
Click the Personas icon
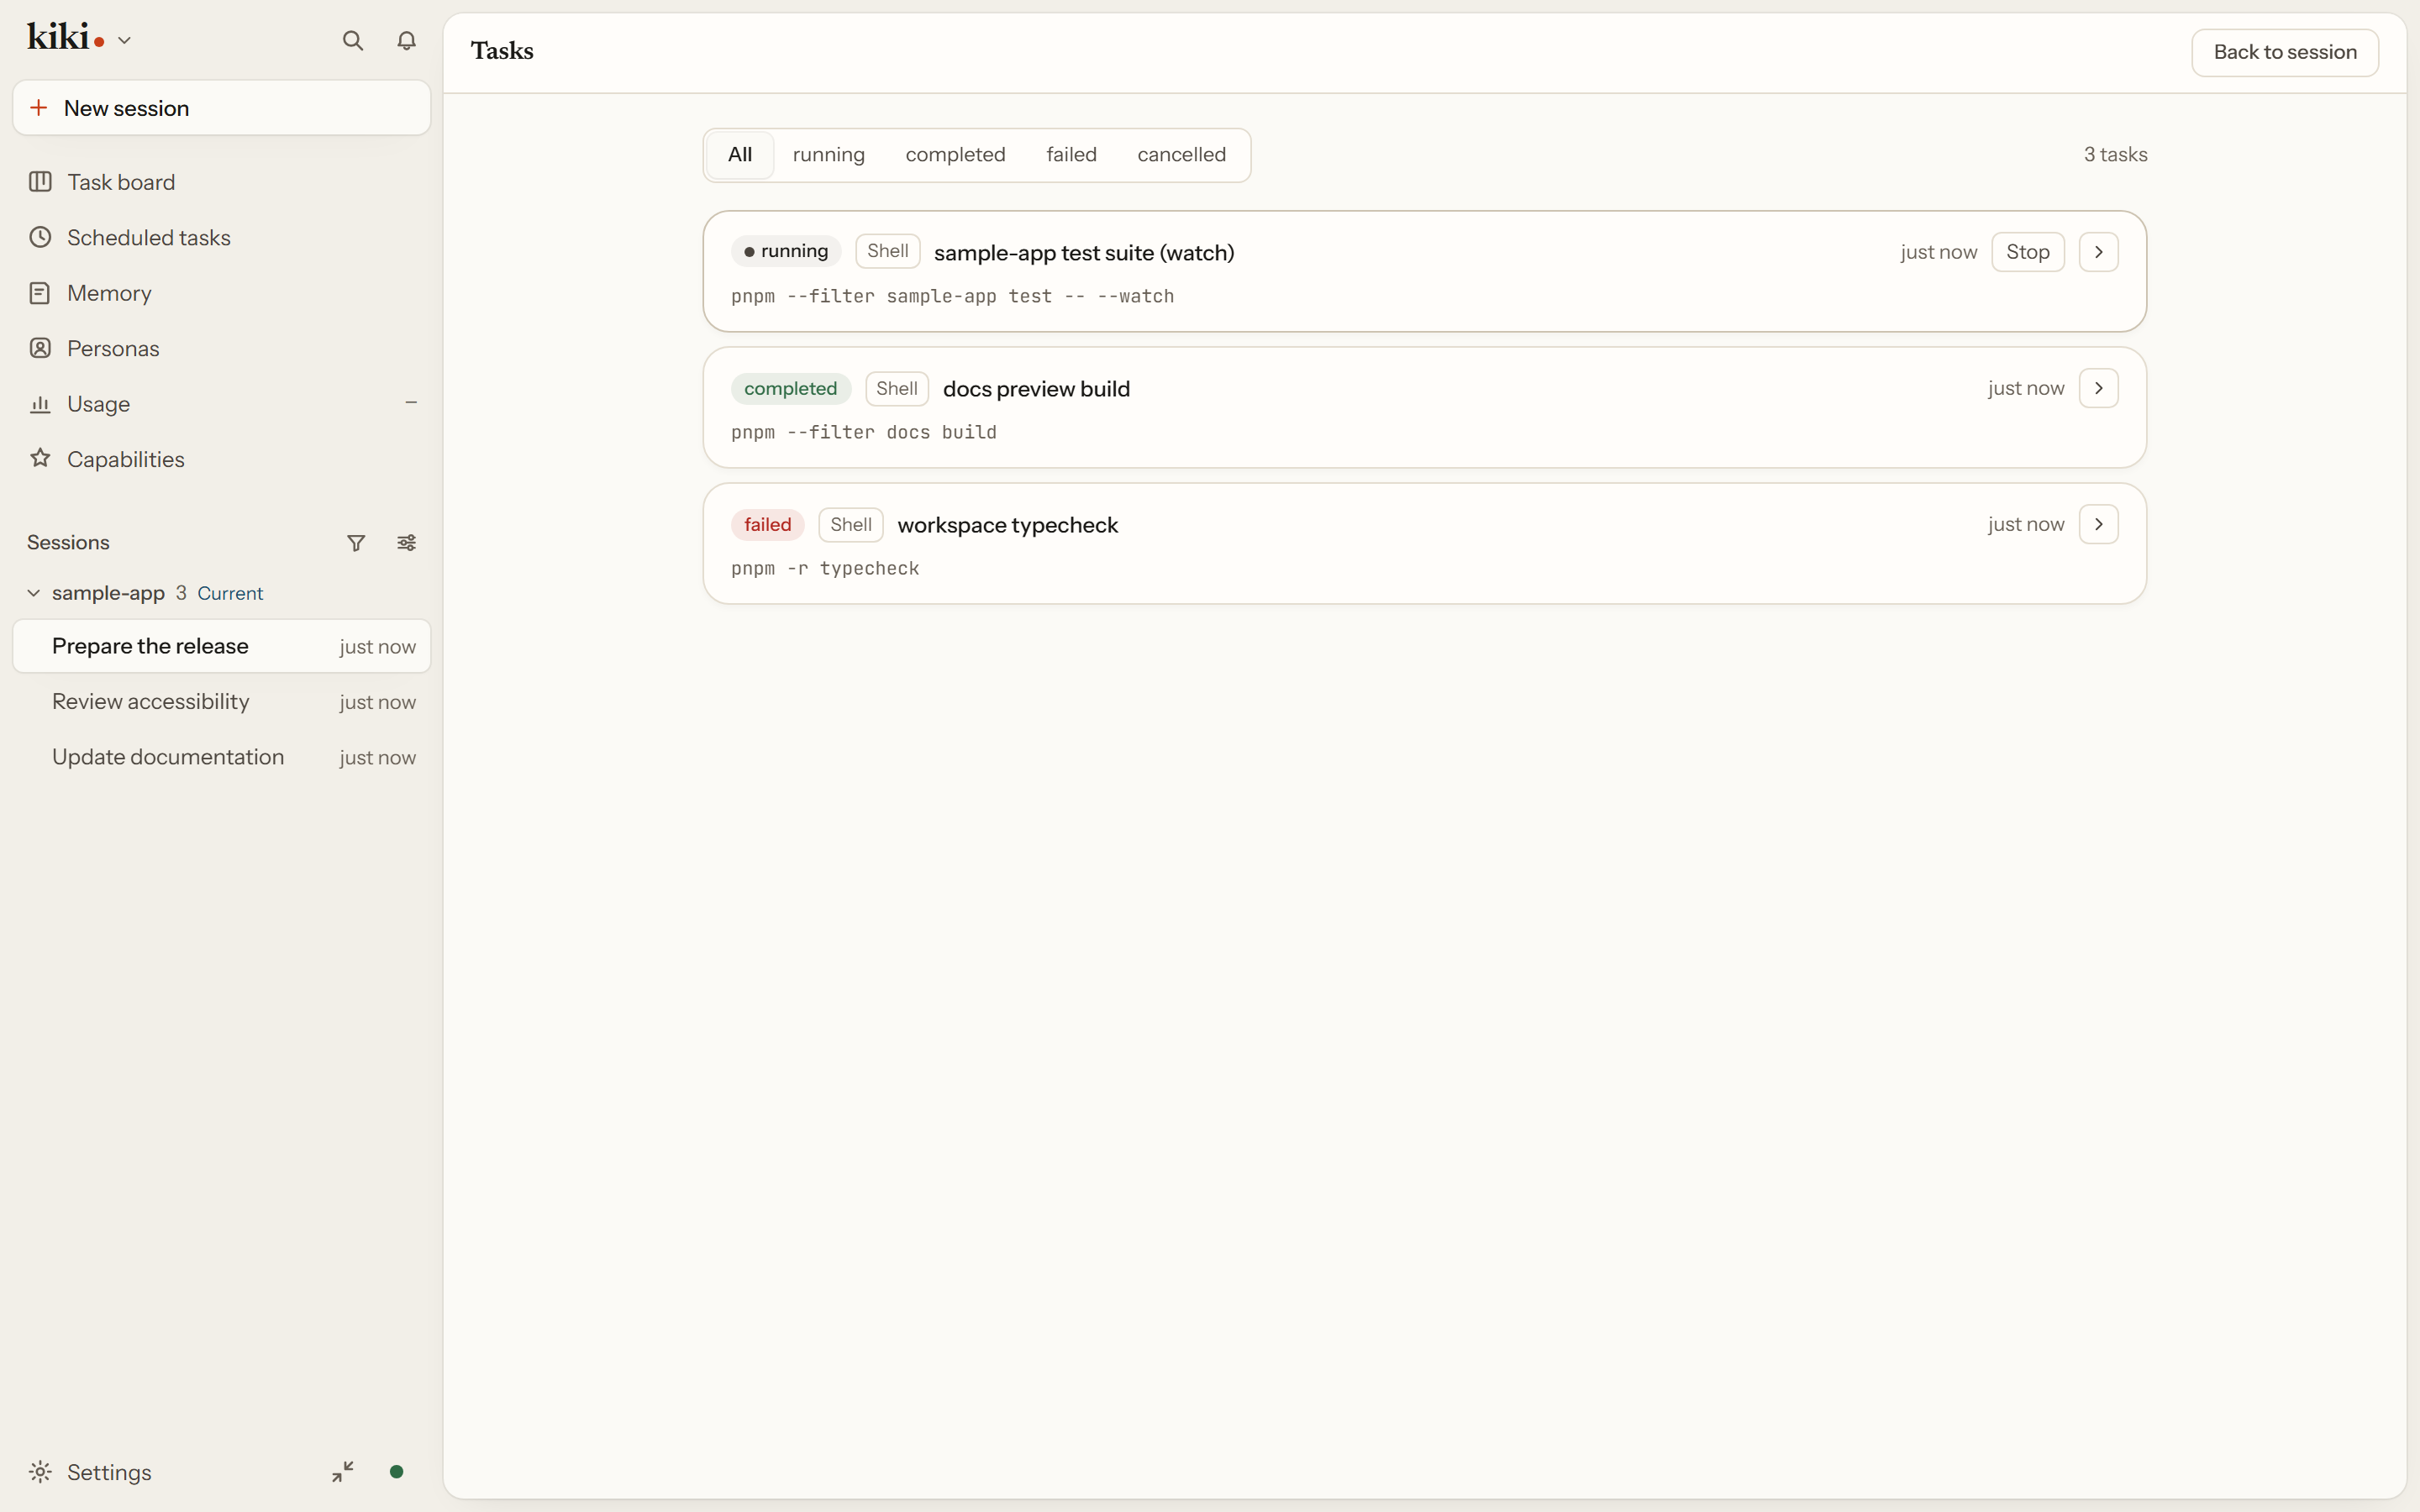click(x=40, y=348)
